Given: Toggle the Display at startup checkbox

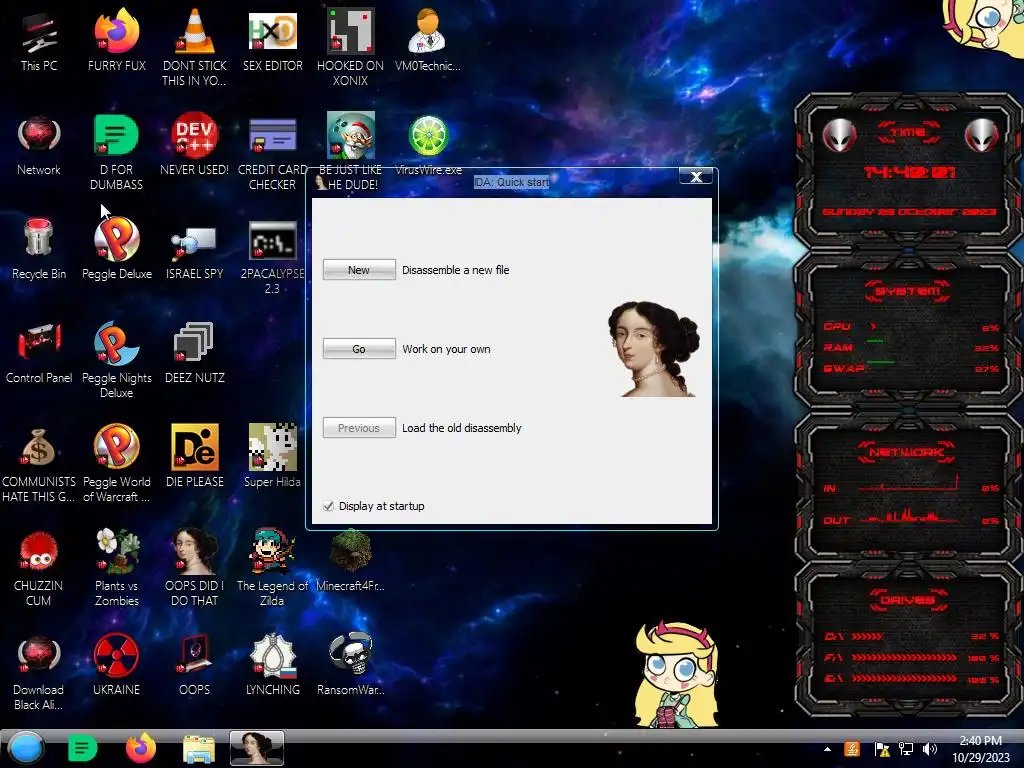Looking at the screenshot, I should tap(328, 506).
